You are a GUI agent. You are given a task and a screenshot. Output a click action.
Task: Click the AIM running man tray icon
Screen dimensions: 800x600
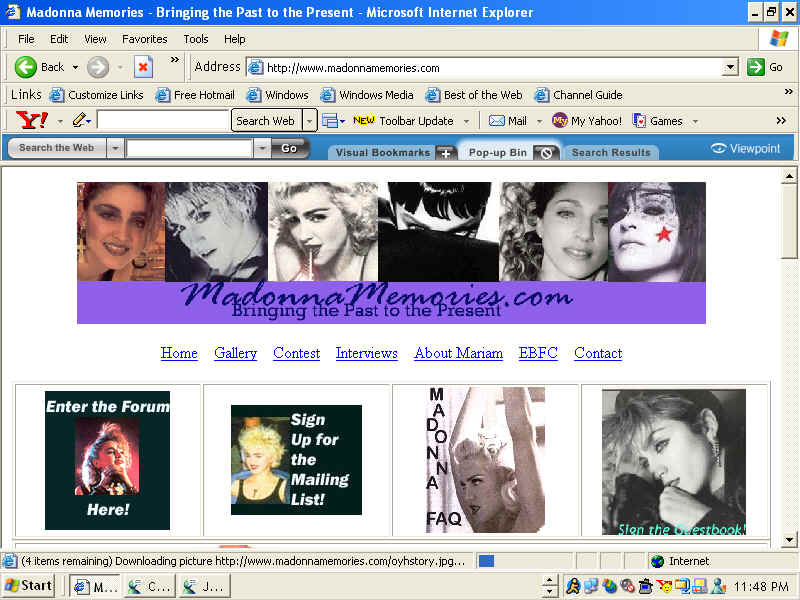(573, 586)
